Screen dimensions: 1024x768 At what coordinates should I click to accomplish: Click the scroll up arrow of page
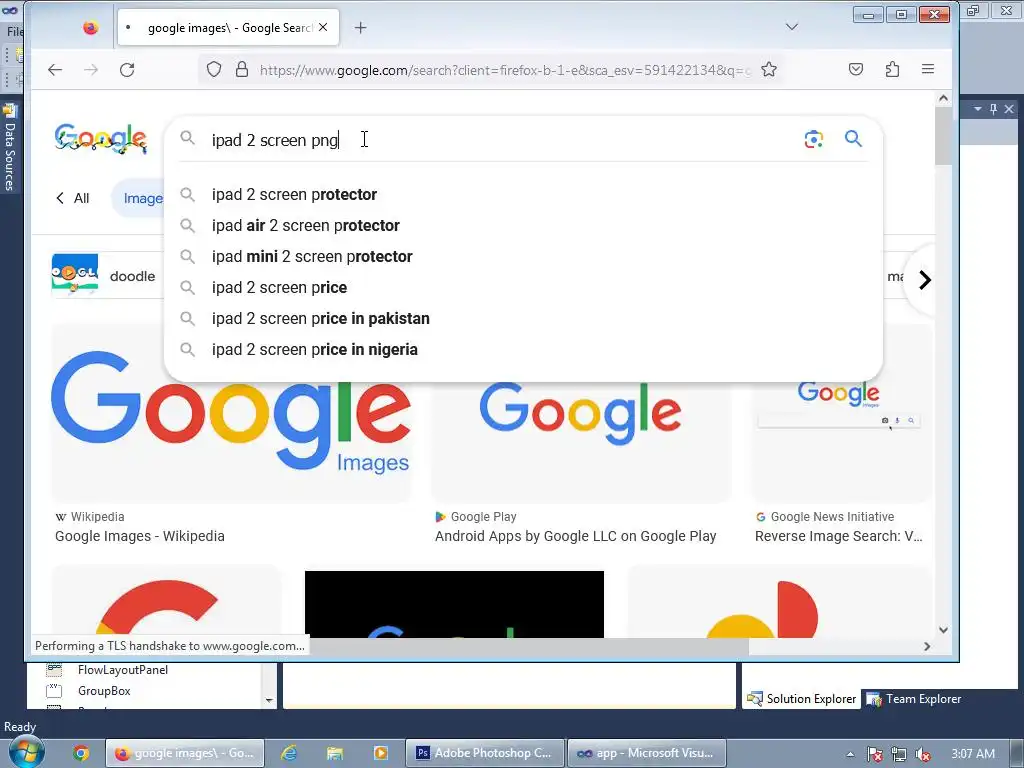[943, 98]
